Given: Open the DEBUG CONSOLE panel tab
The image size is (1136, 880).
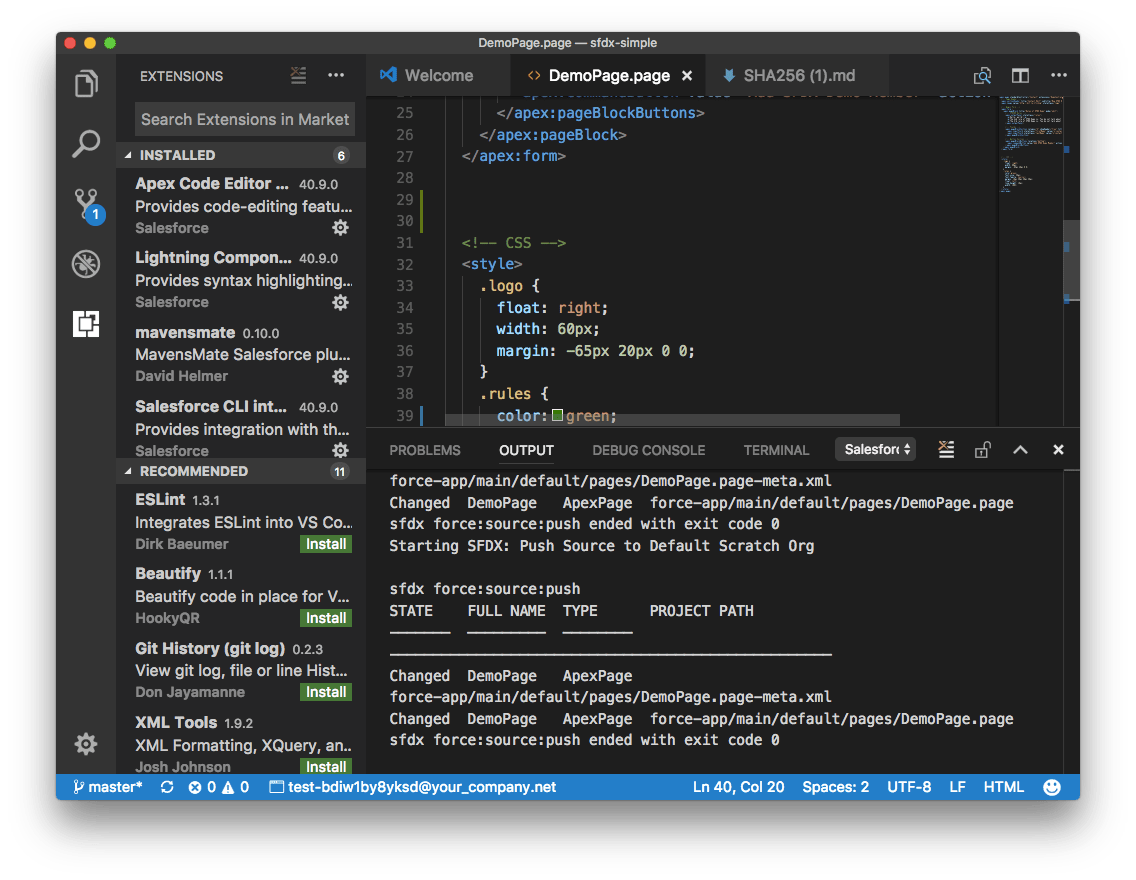Looking at the screenshot, I should tap(648, 451).
